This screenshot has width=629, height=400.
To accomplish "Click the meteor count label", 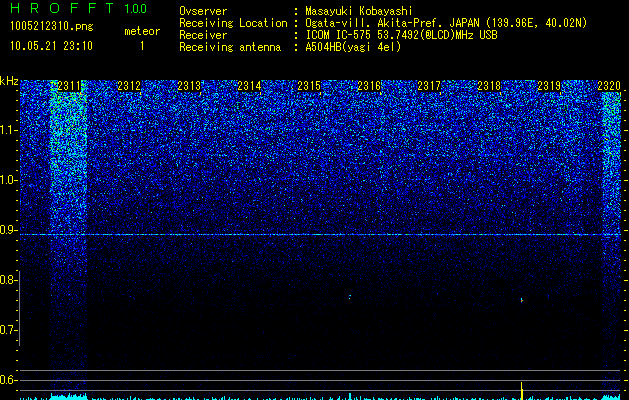I will [142, 31].
